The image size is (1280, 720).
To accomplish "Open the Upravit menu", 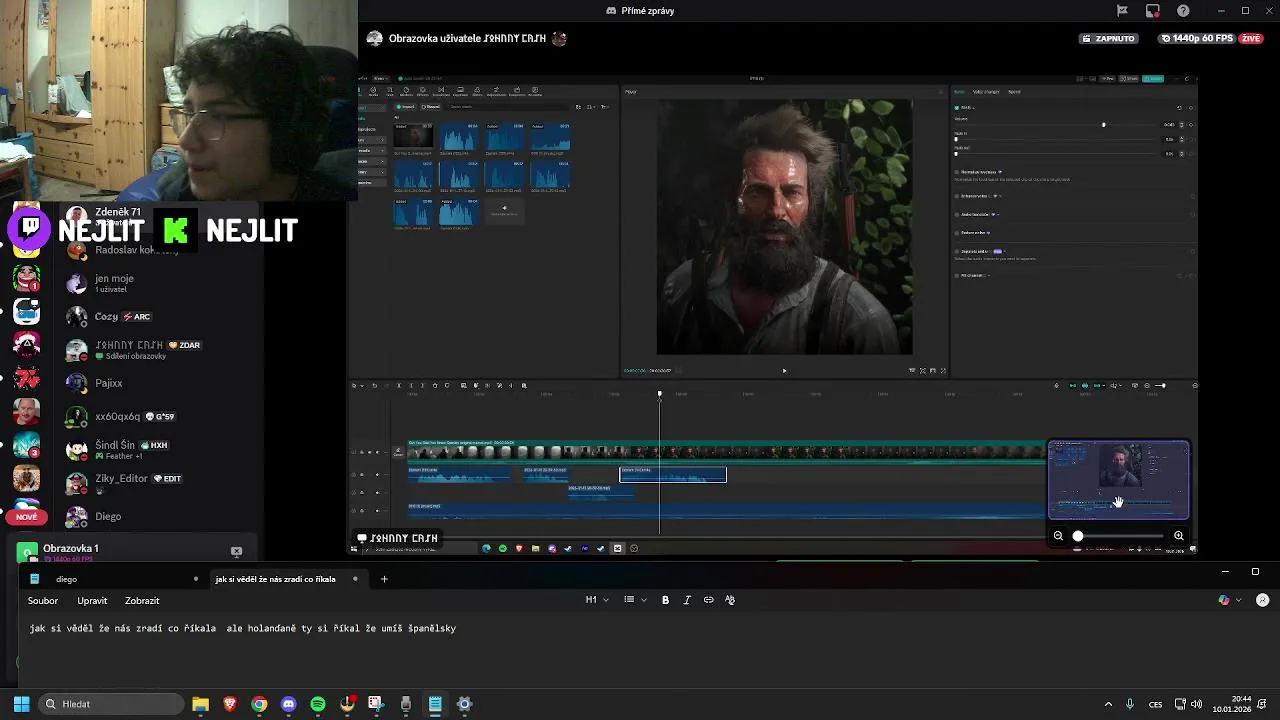I will [92, 601].
